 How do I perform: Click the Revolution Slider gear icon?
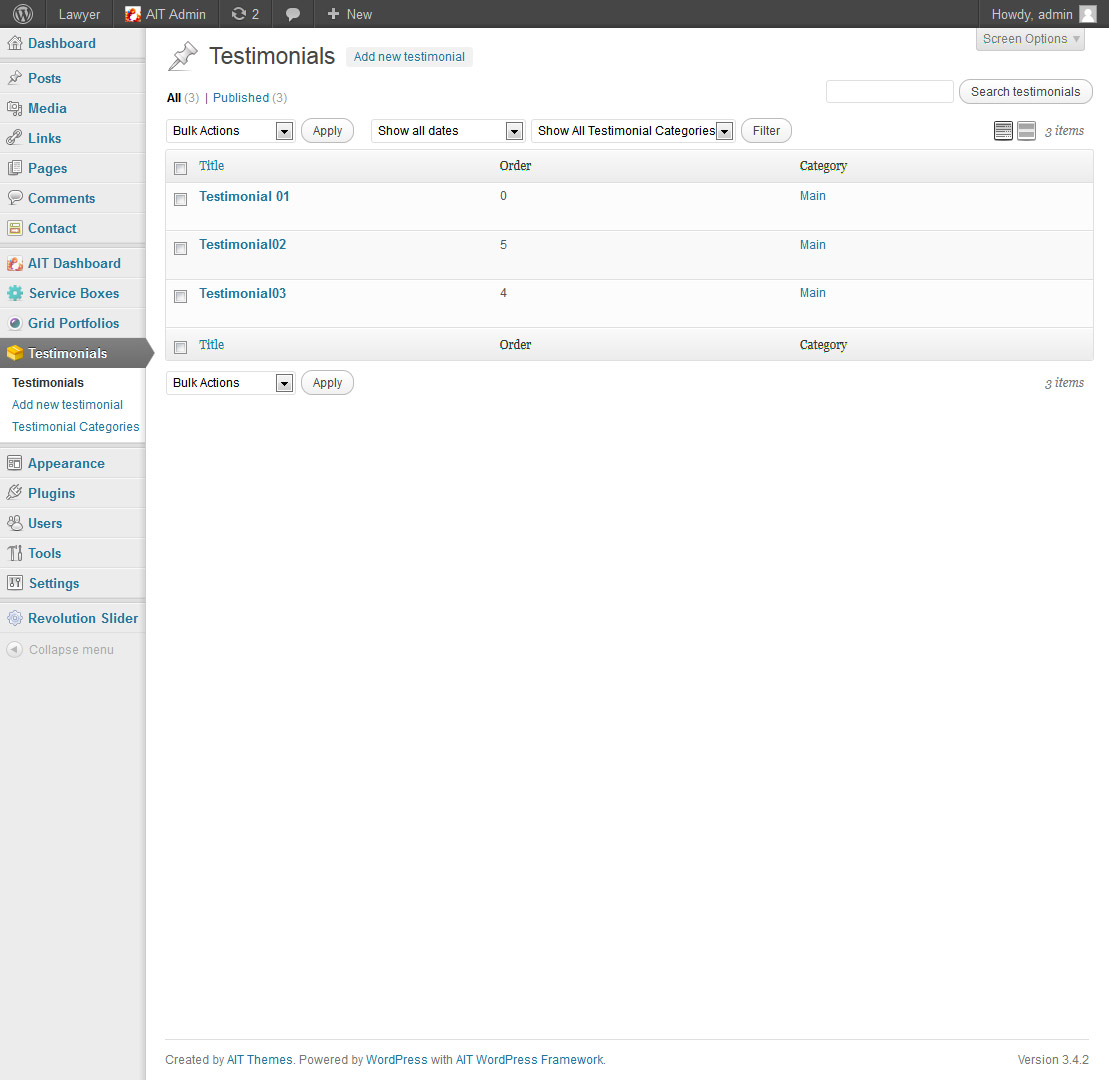[x=14, y=618]
